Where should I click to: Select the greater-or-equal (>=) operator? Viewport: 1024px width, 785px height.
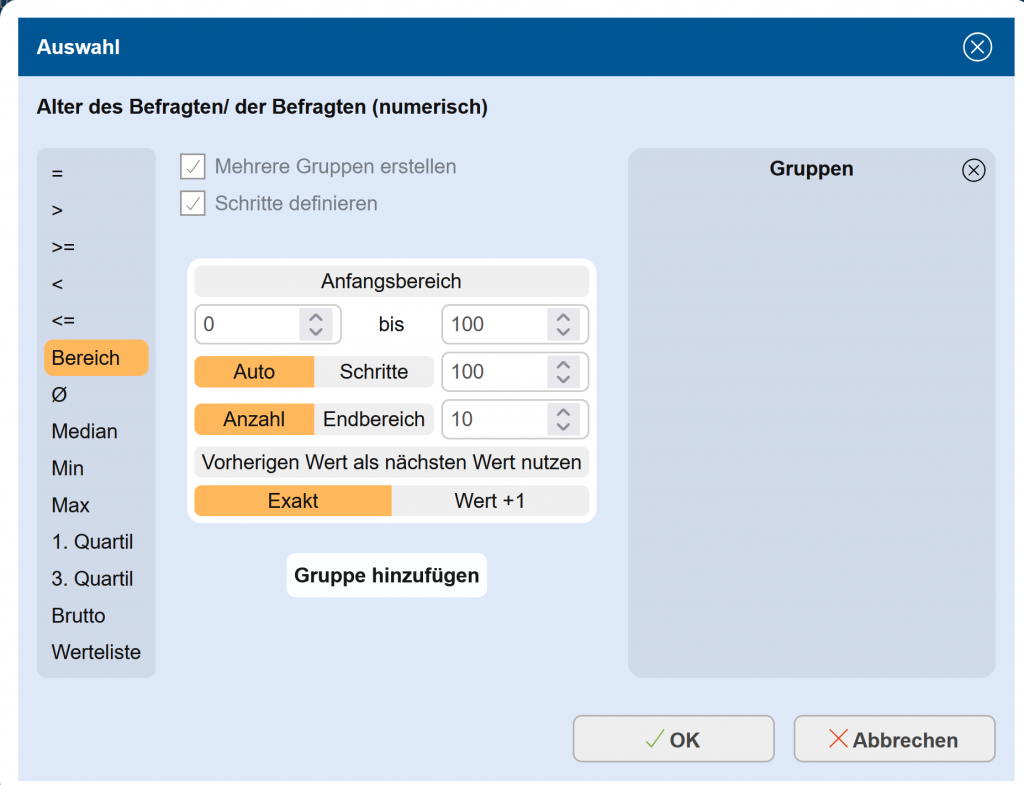point(63,247)
